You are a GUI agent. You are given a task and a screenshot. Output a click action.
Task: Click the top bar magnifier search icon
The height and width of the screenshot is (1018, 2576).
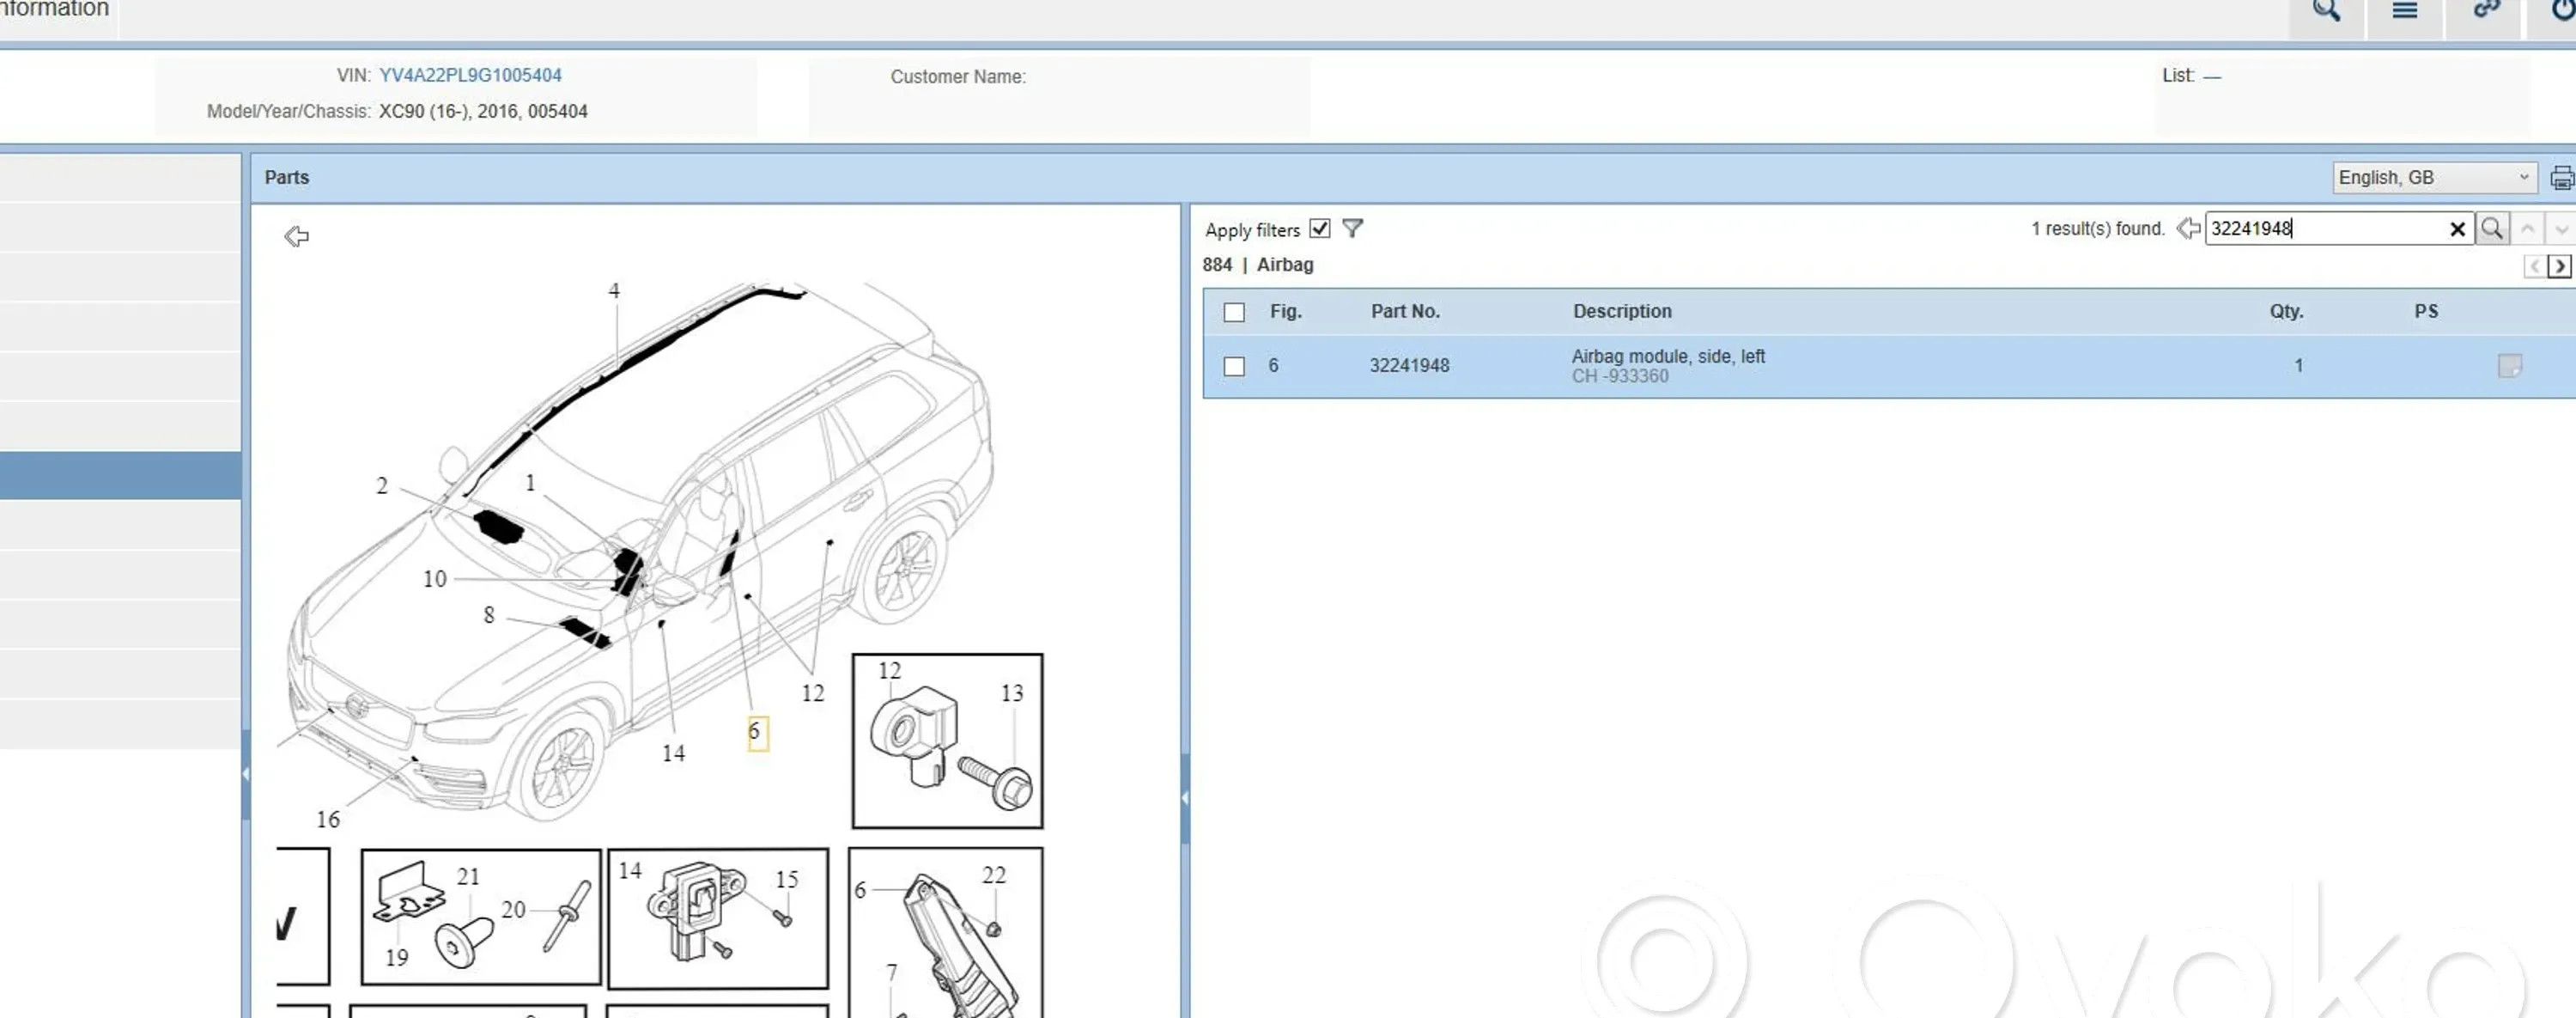pyautogui.click(x=2326, y=12)
